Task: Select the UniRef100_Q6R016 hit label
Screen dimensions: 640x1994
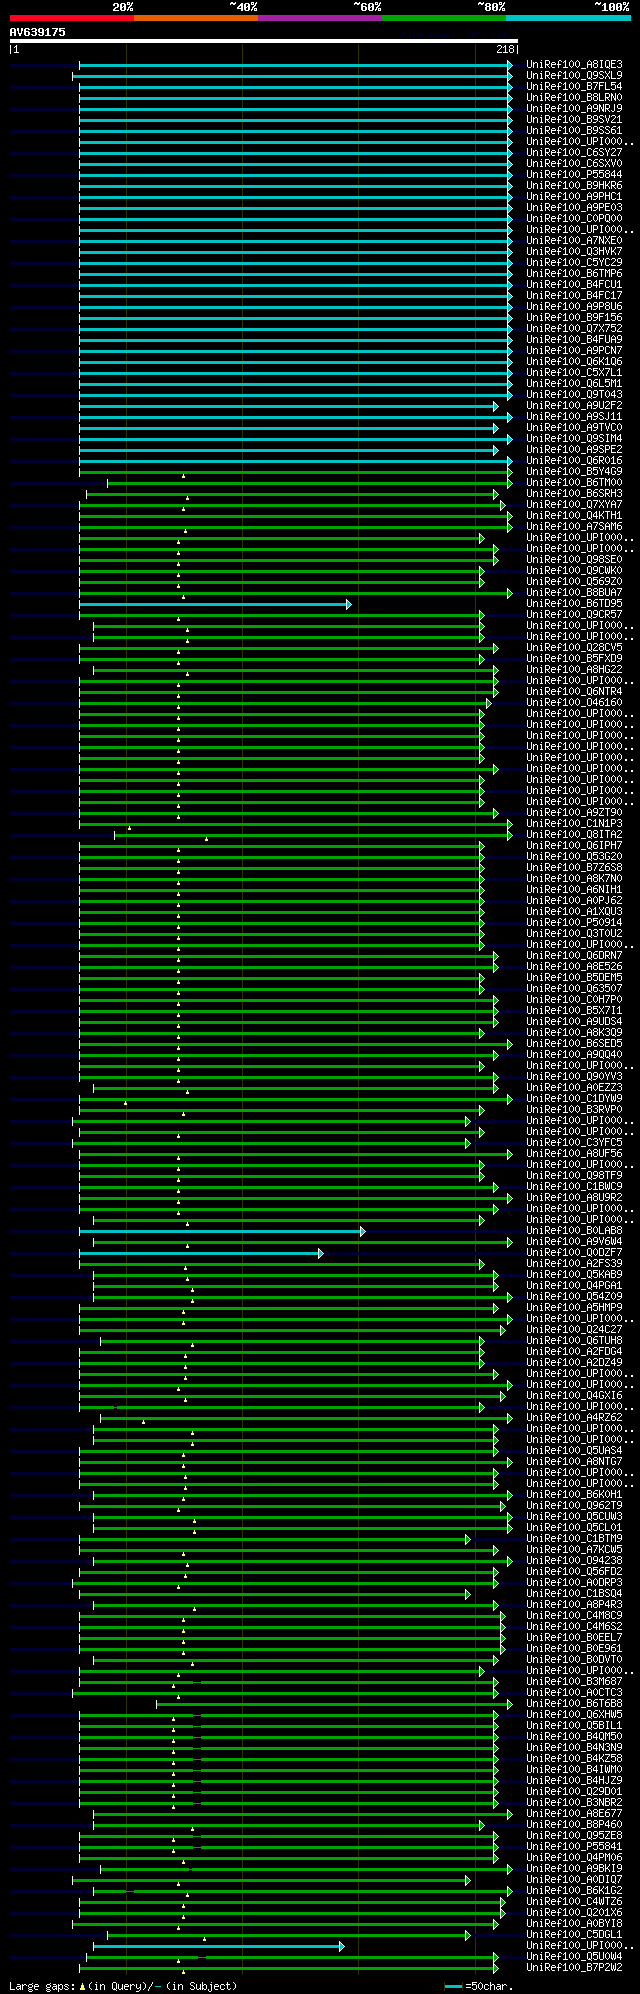Action: [x=574, y=460]
